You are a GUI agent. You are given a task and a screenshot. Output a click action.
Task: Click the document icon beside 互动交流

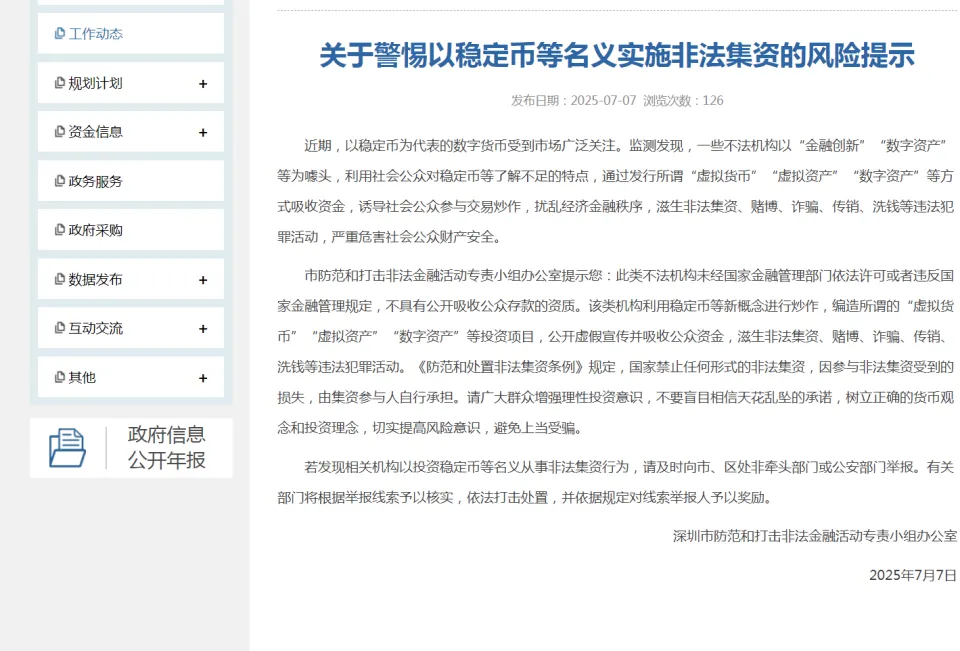(59, 328)
